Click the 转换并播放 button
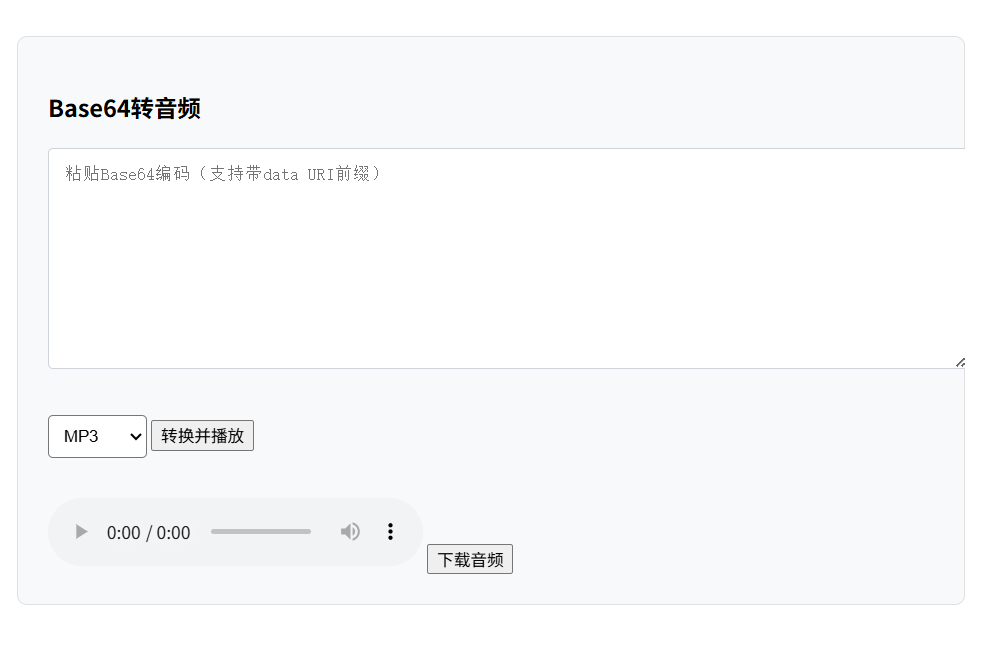The width and height of the screenshot is (988, 662). 202,435
